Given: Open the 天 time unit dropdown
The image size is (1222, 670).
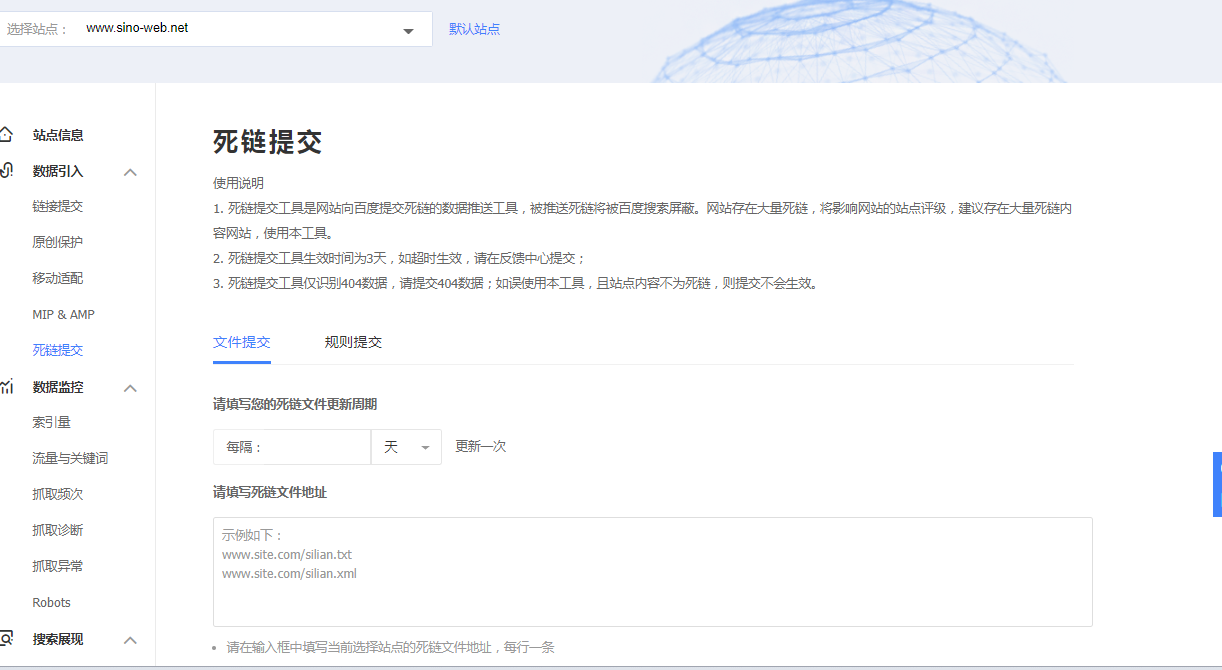Looking at the screenshot, I should 406,447.
